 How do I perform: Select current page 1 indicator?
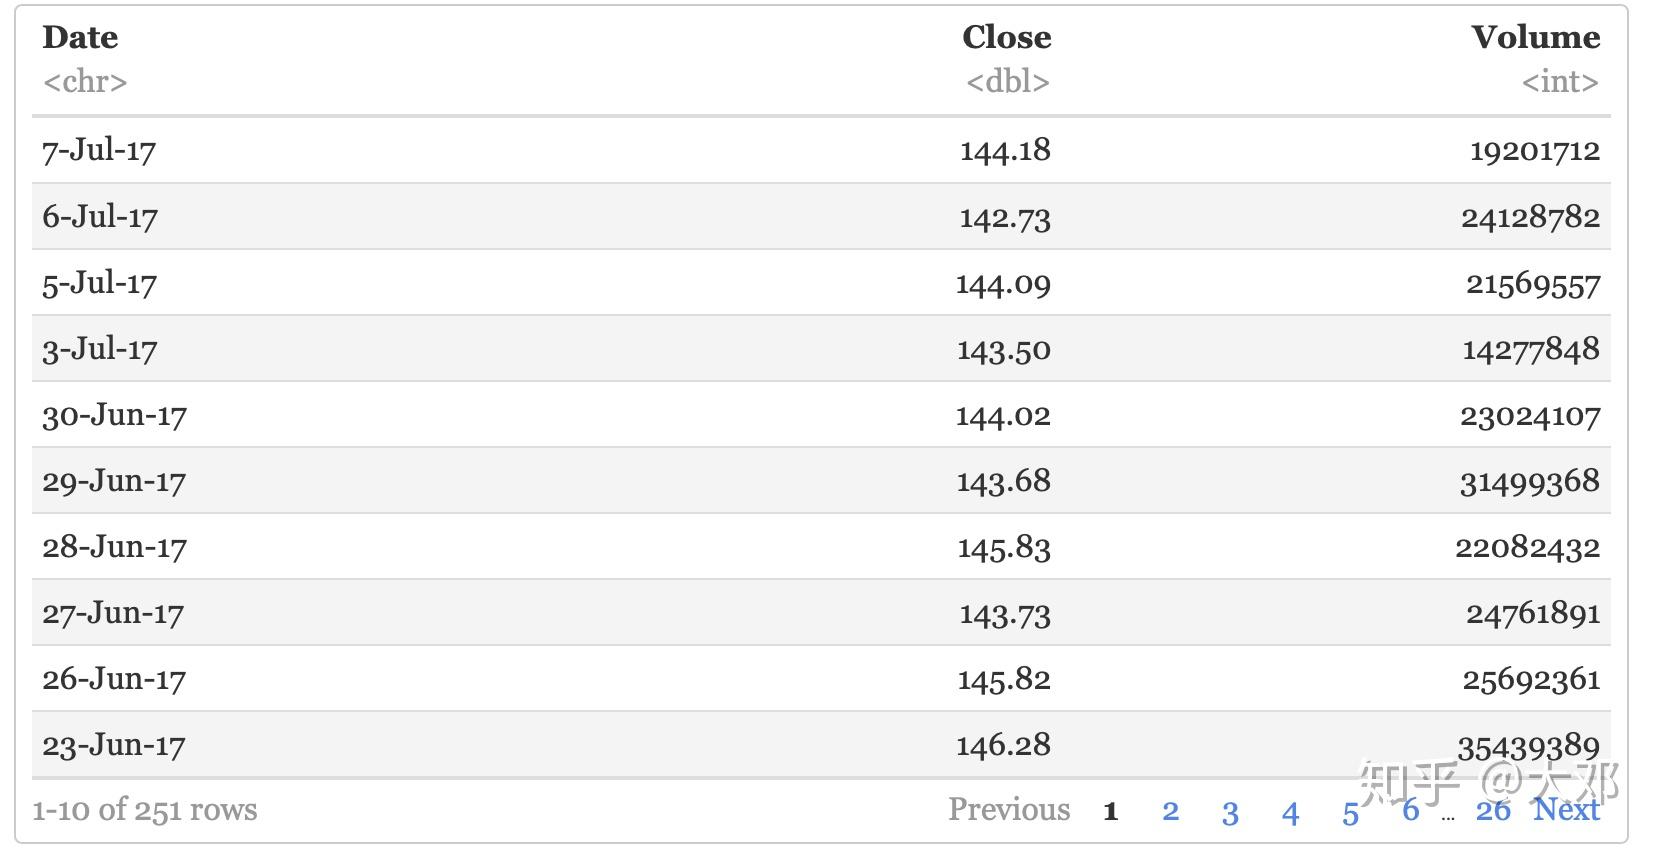tap(1110, 811)
